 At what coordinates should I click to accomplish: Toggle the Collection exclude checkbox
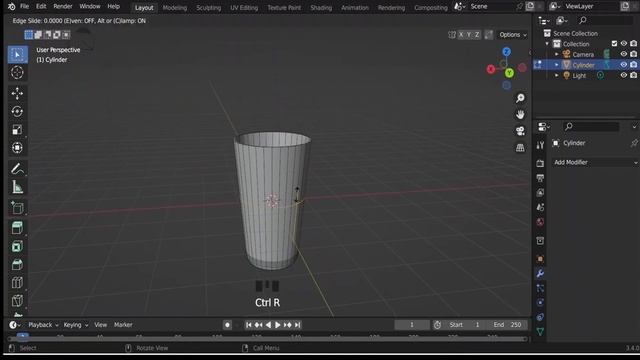coord(614,44)
